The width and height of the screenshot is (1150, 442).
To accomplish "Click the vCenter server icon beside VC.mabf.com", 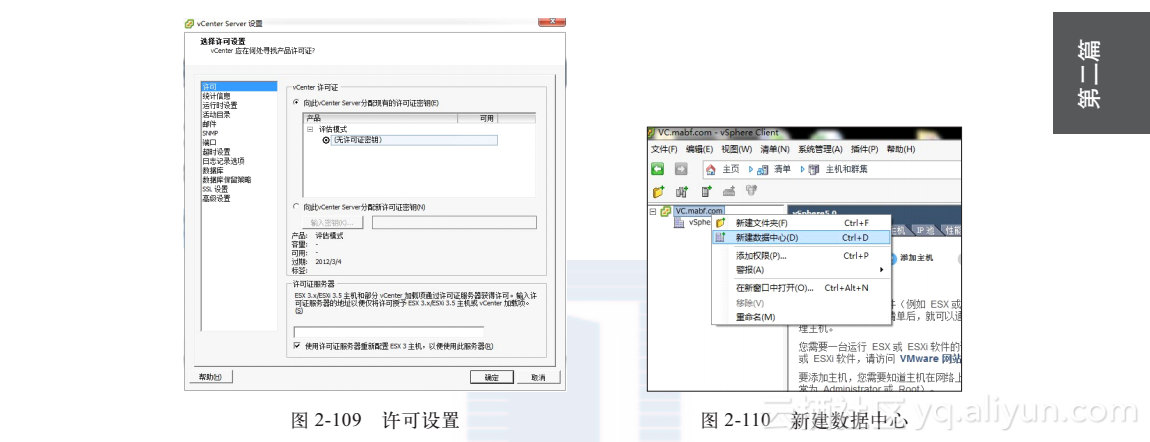I will point(666,211).
